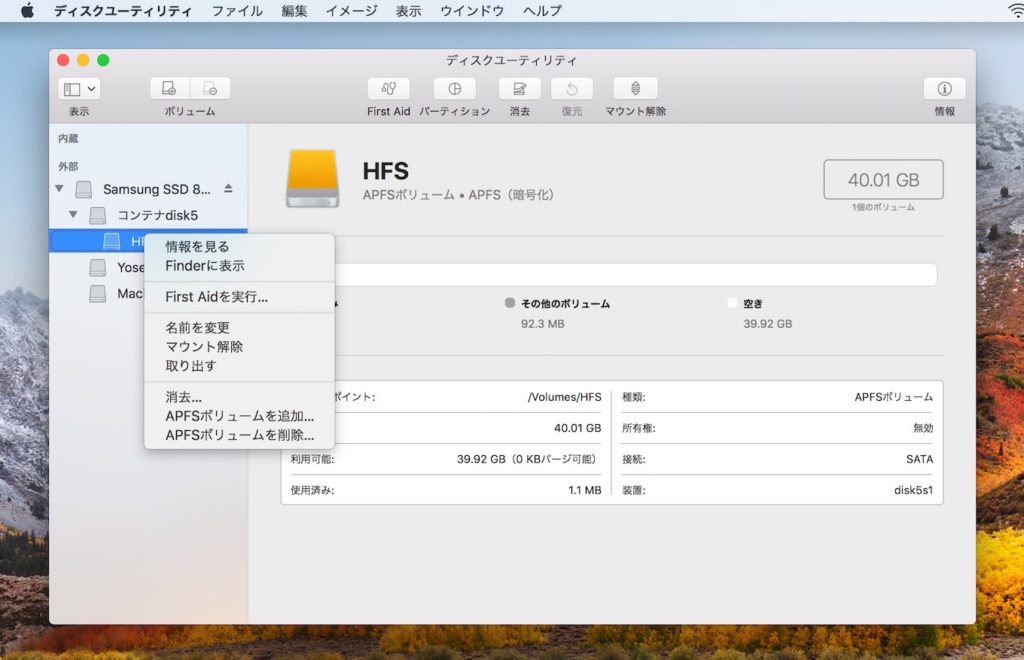Click the 40.01 GB capacity button

click(x=883, y=178)
